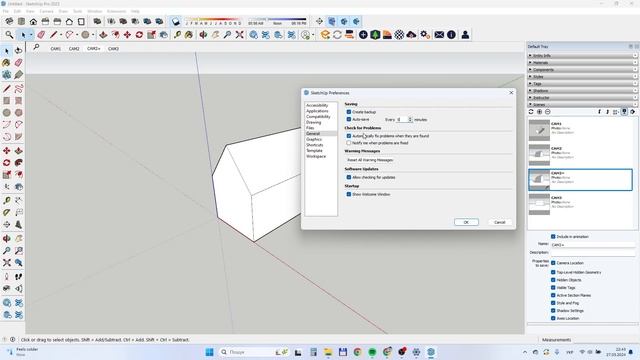Viewport: 640px width, 360px height.
Task: Click the auto-save minutes stepper
Action: pos(410,120)
